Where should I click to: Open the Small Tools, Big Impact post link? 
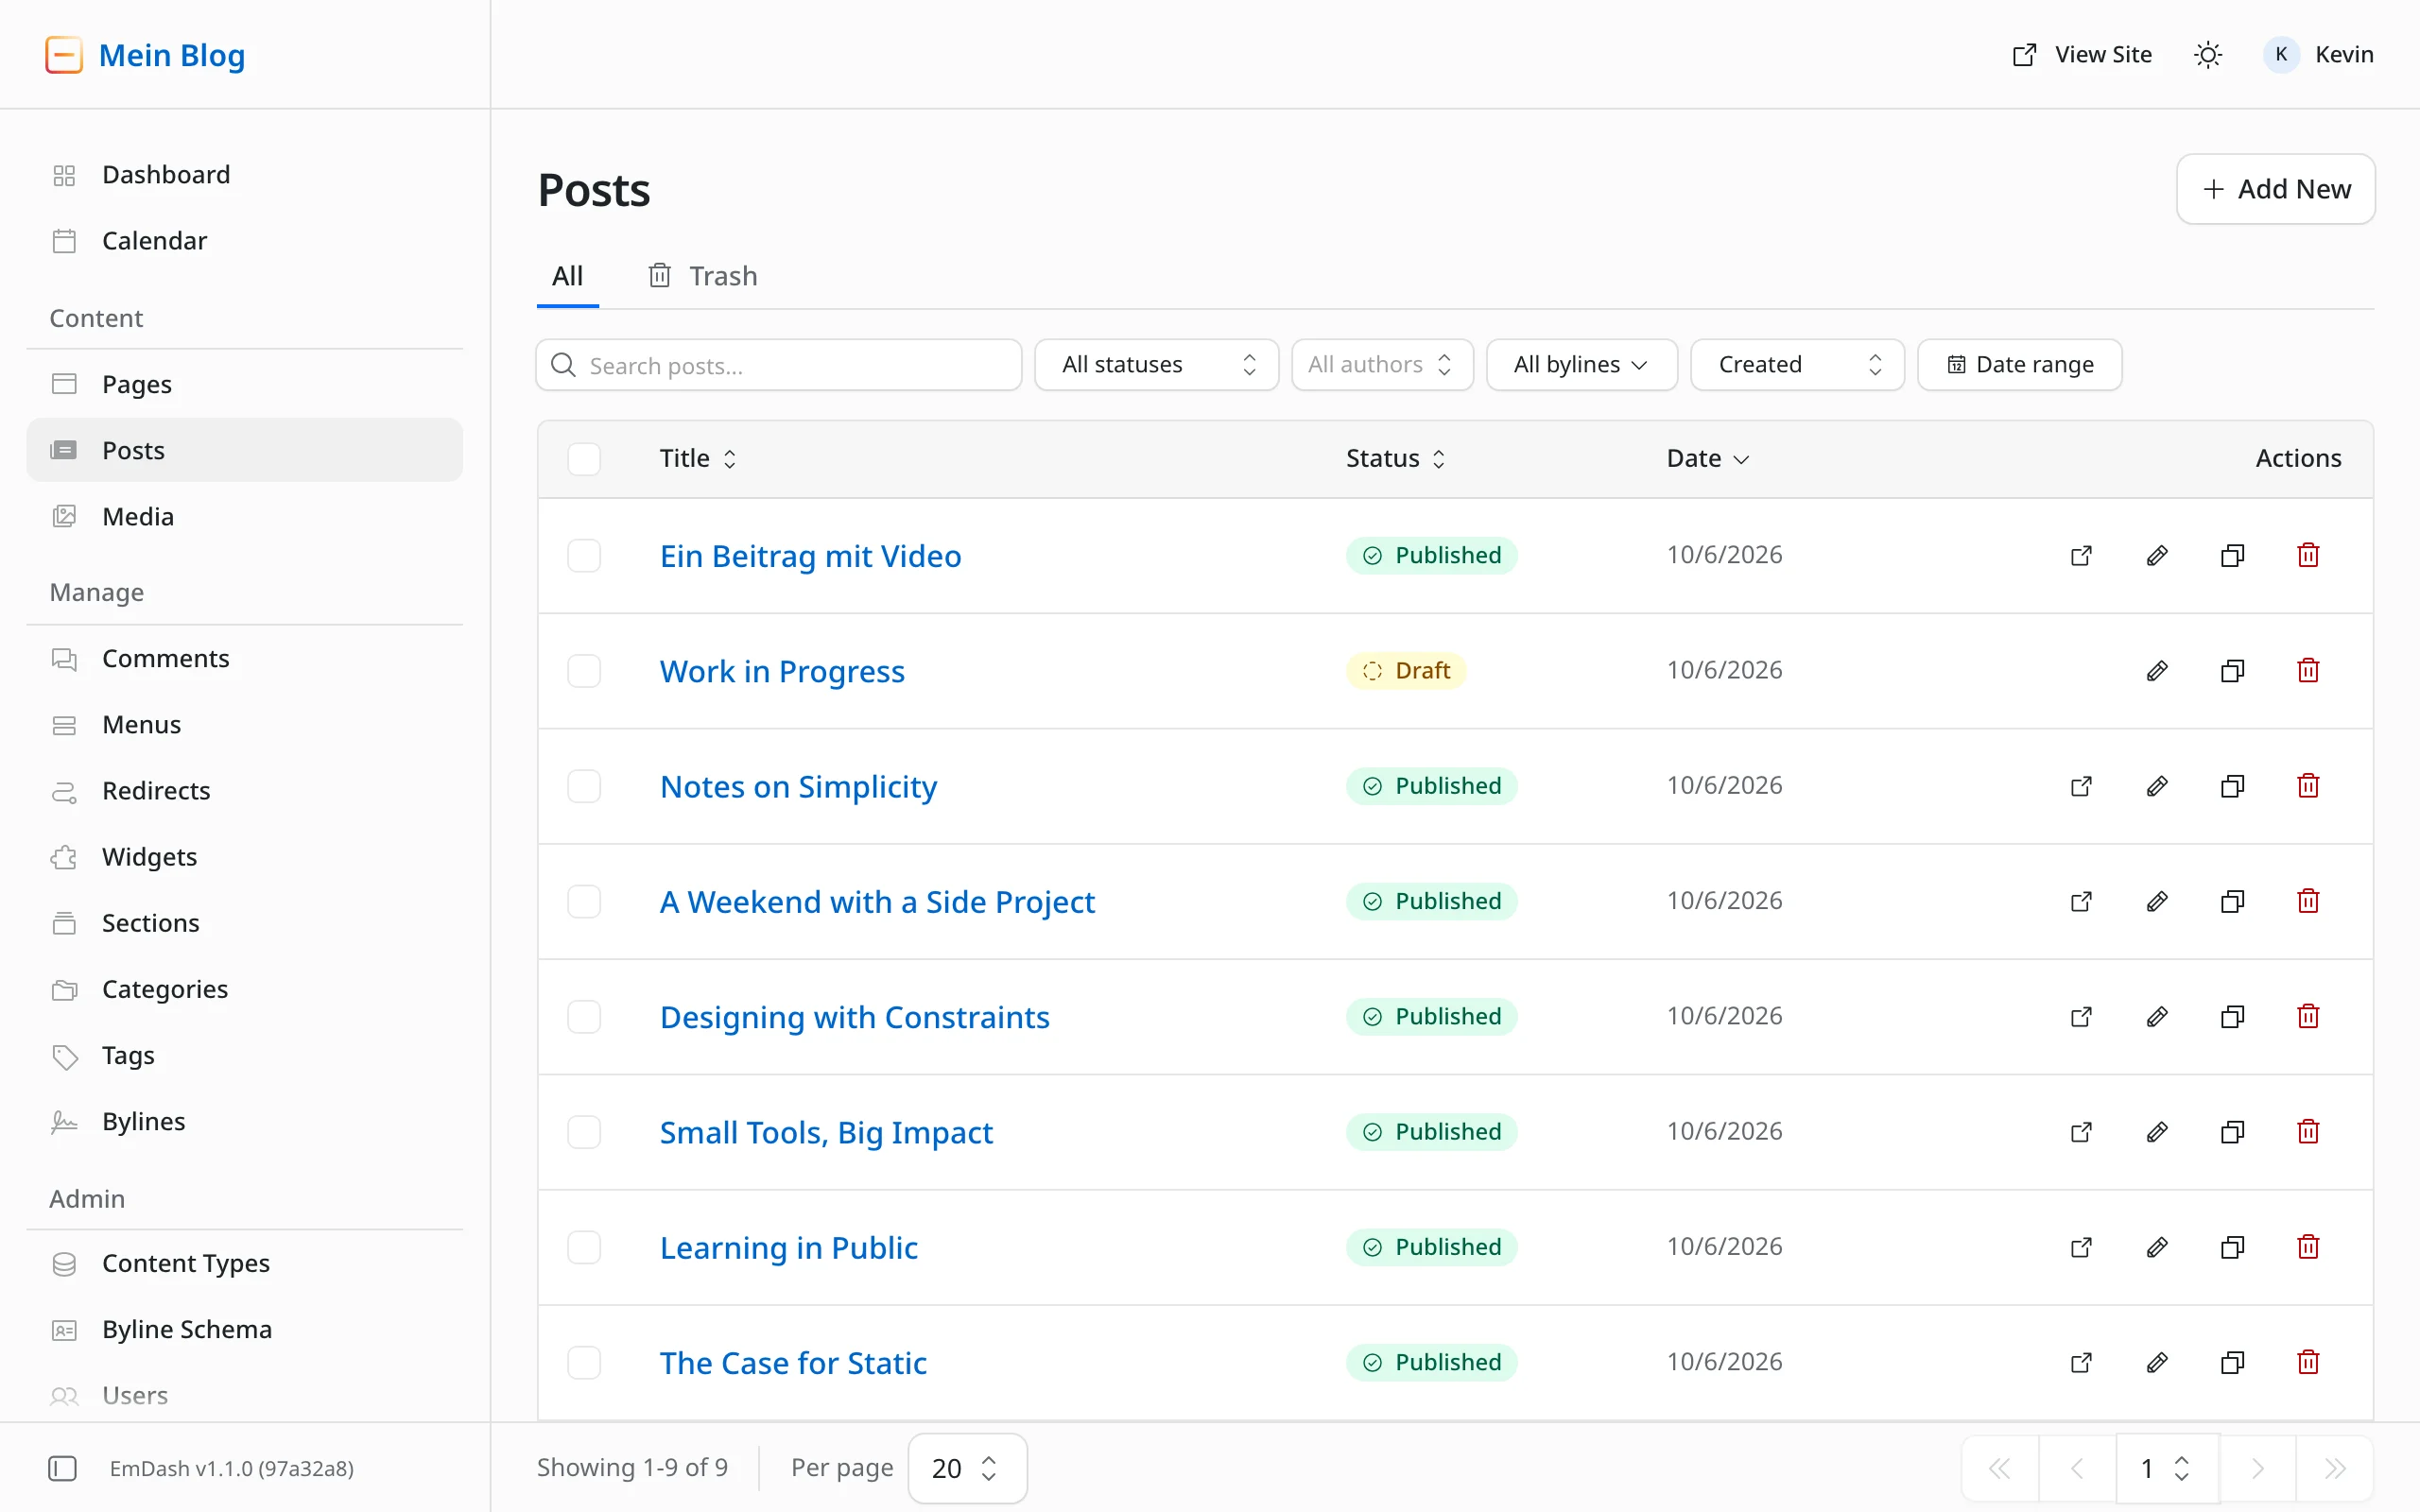(x=826, y=1132)
